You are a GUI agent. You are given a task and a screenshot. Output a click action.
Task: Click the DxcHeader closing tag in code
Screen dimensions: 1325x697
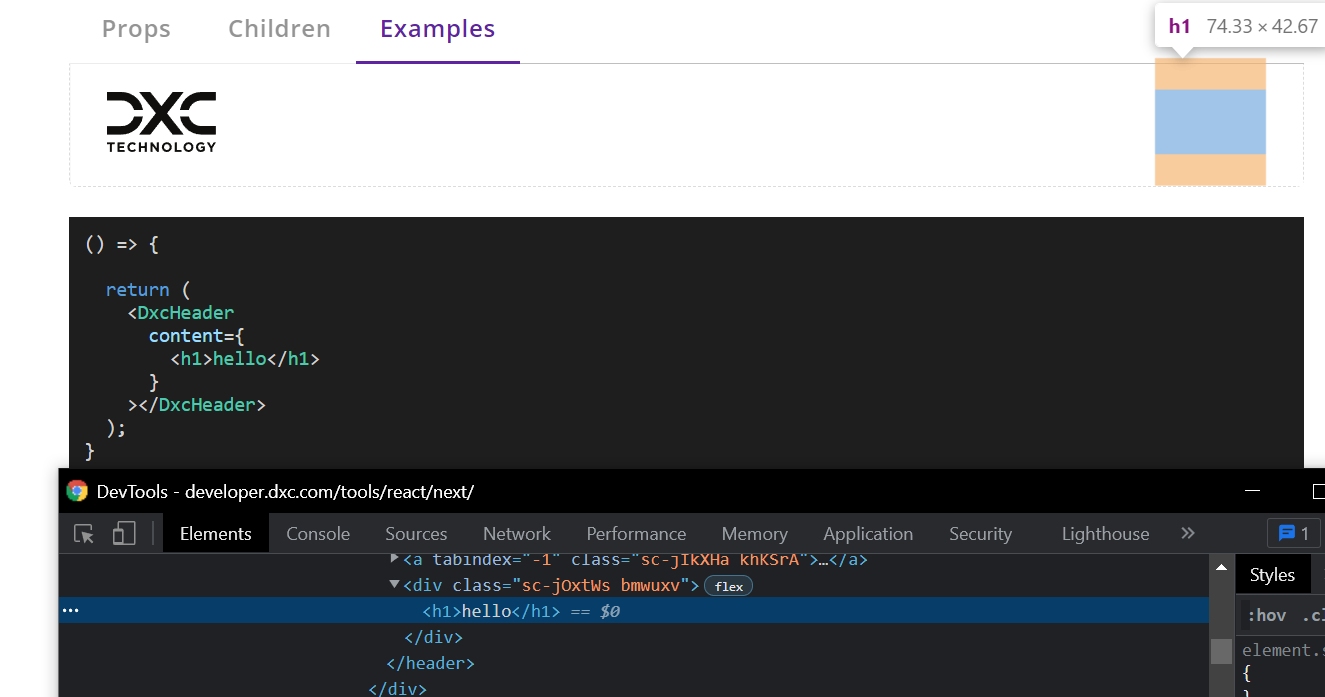(197, 405)
